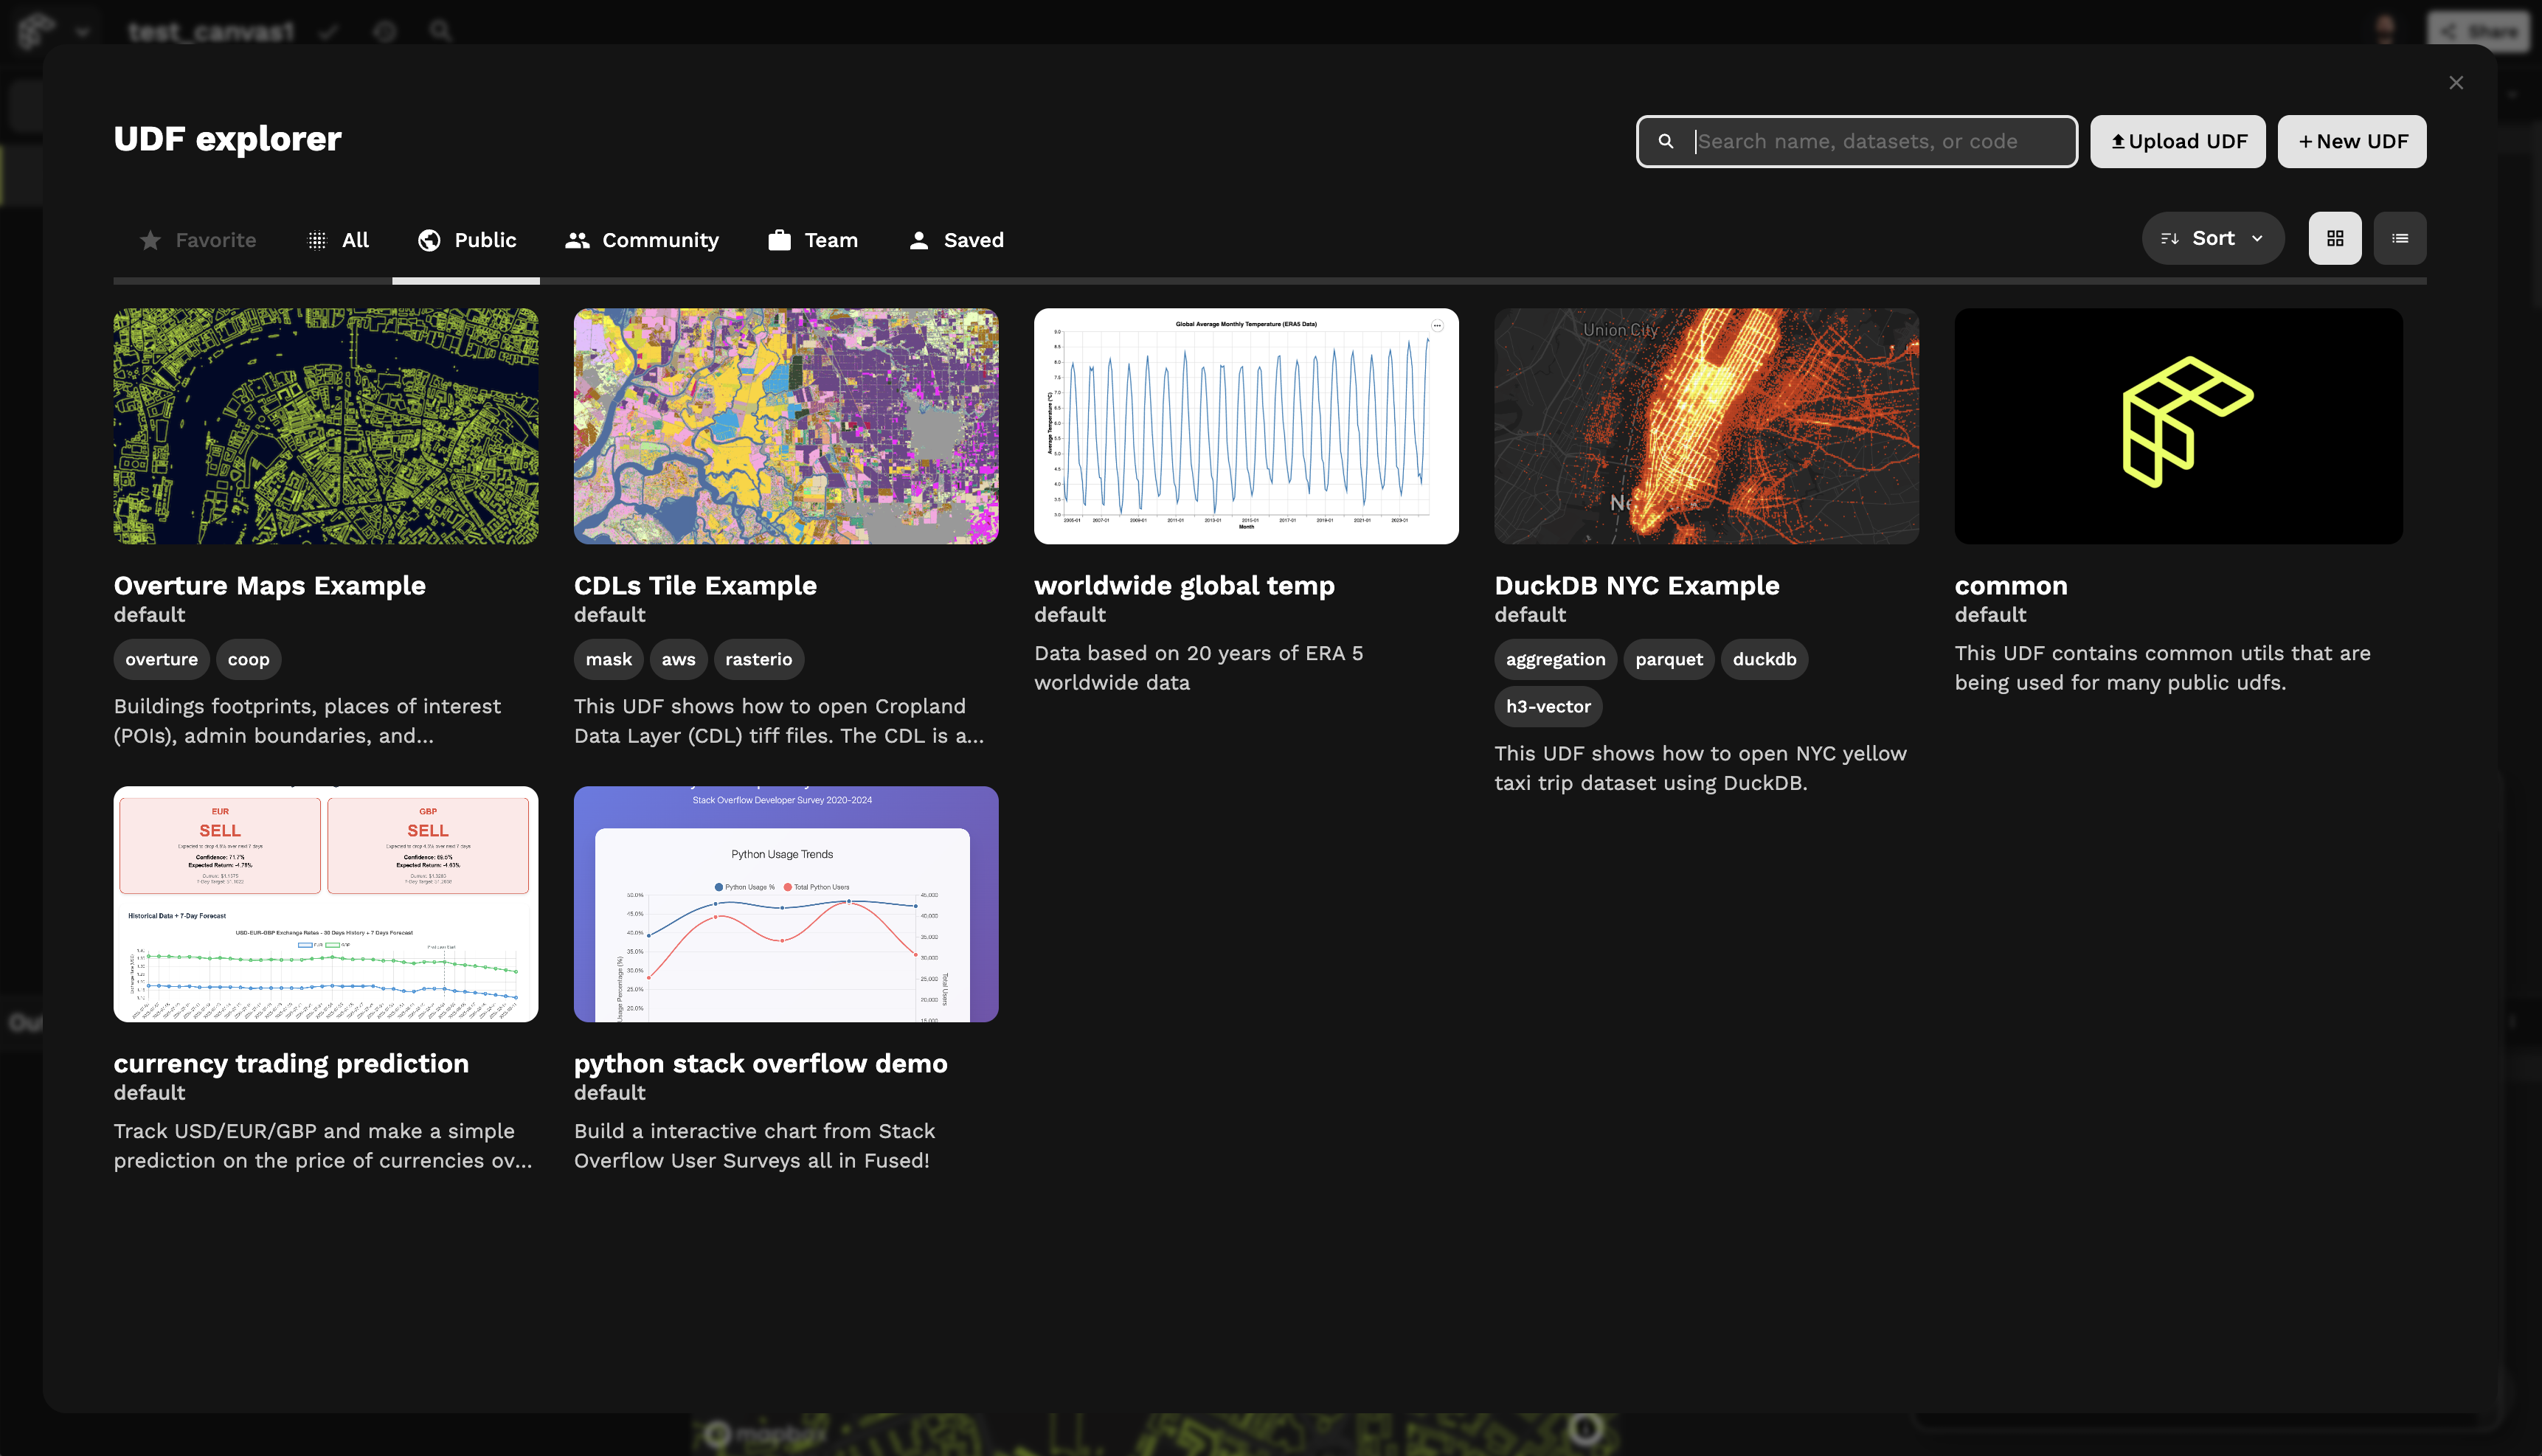
Task: Open python stack overflow demo title
Action: tap(760, 1063)
